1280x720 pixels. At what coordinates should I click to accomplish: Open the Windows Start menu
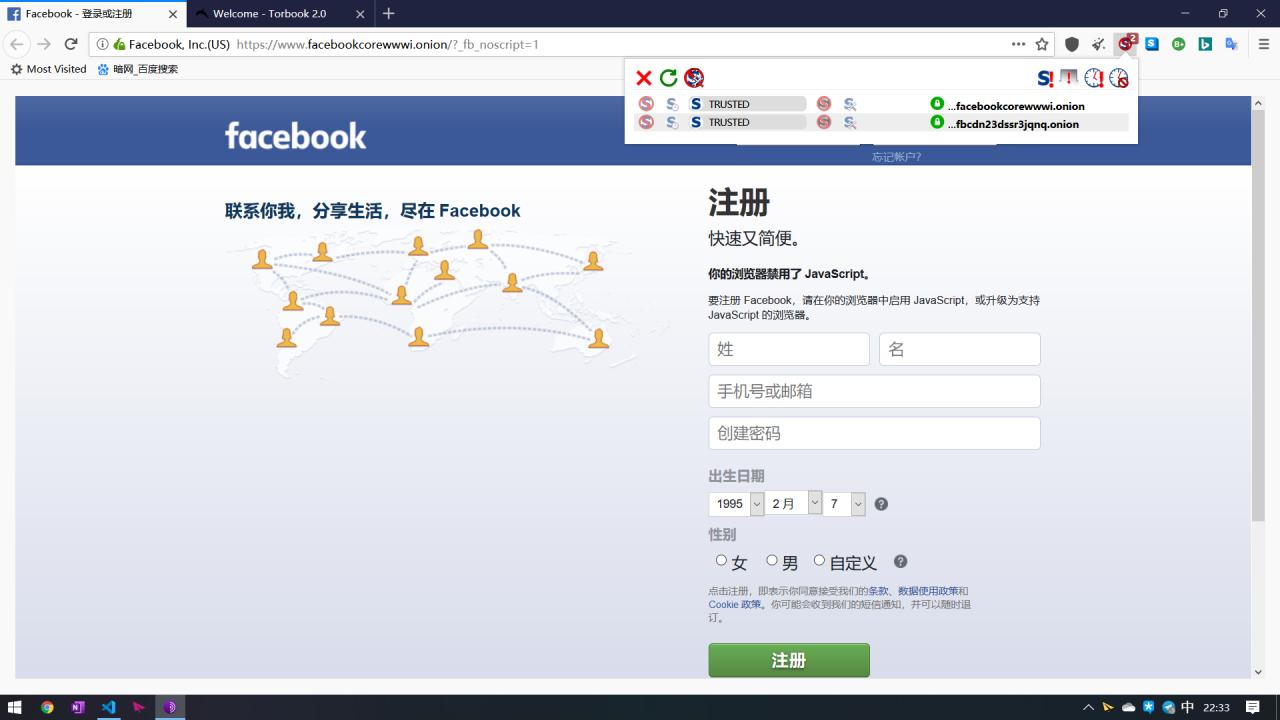15,707
